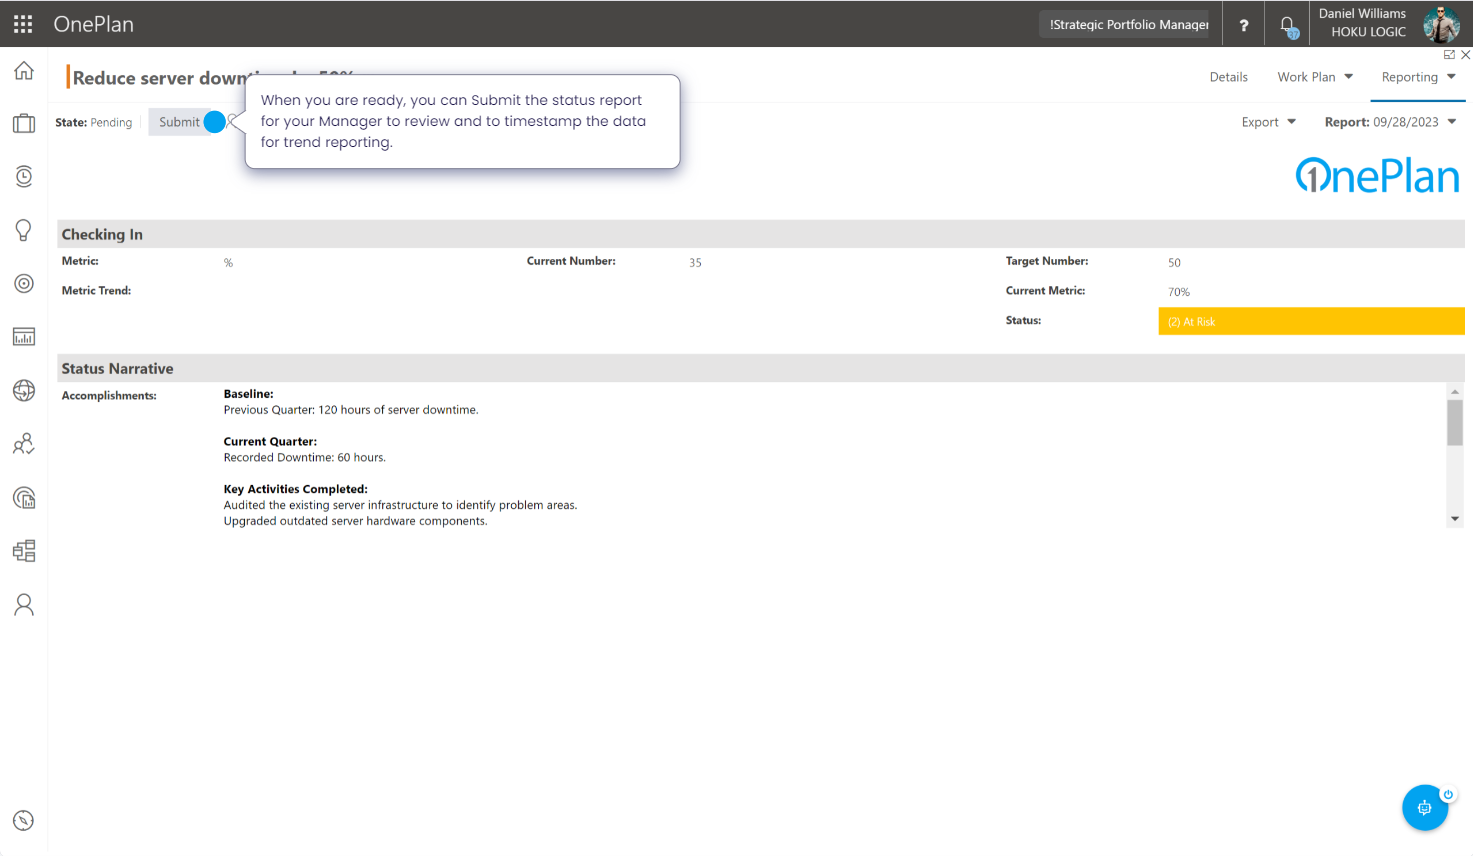Open the chatbot assistant floating button

[1424, 808]
